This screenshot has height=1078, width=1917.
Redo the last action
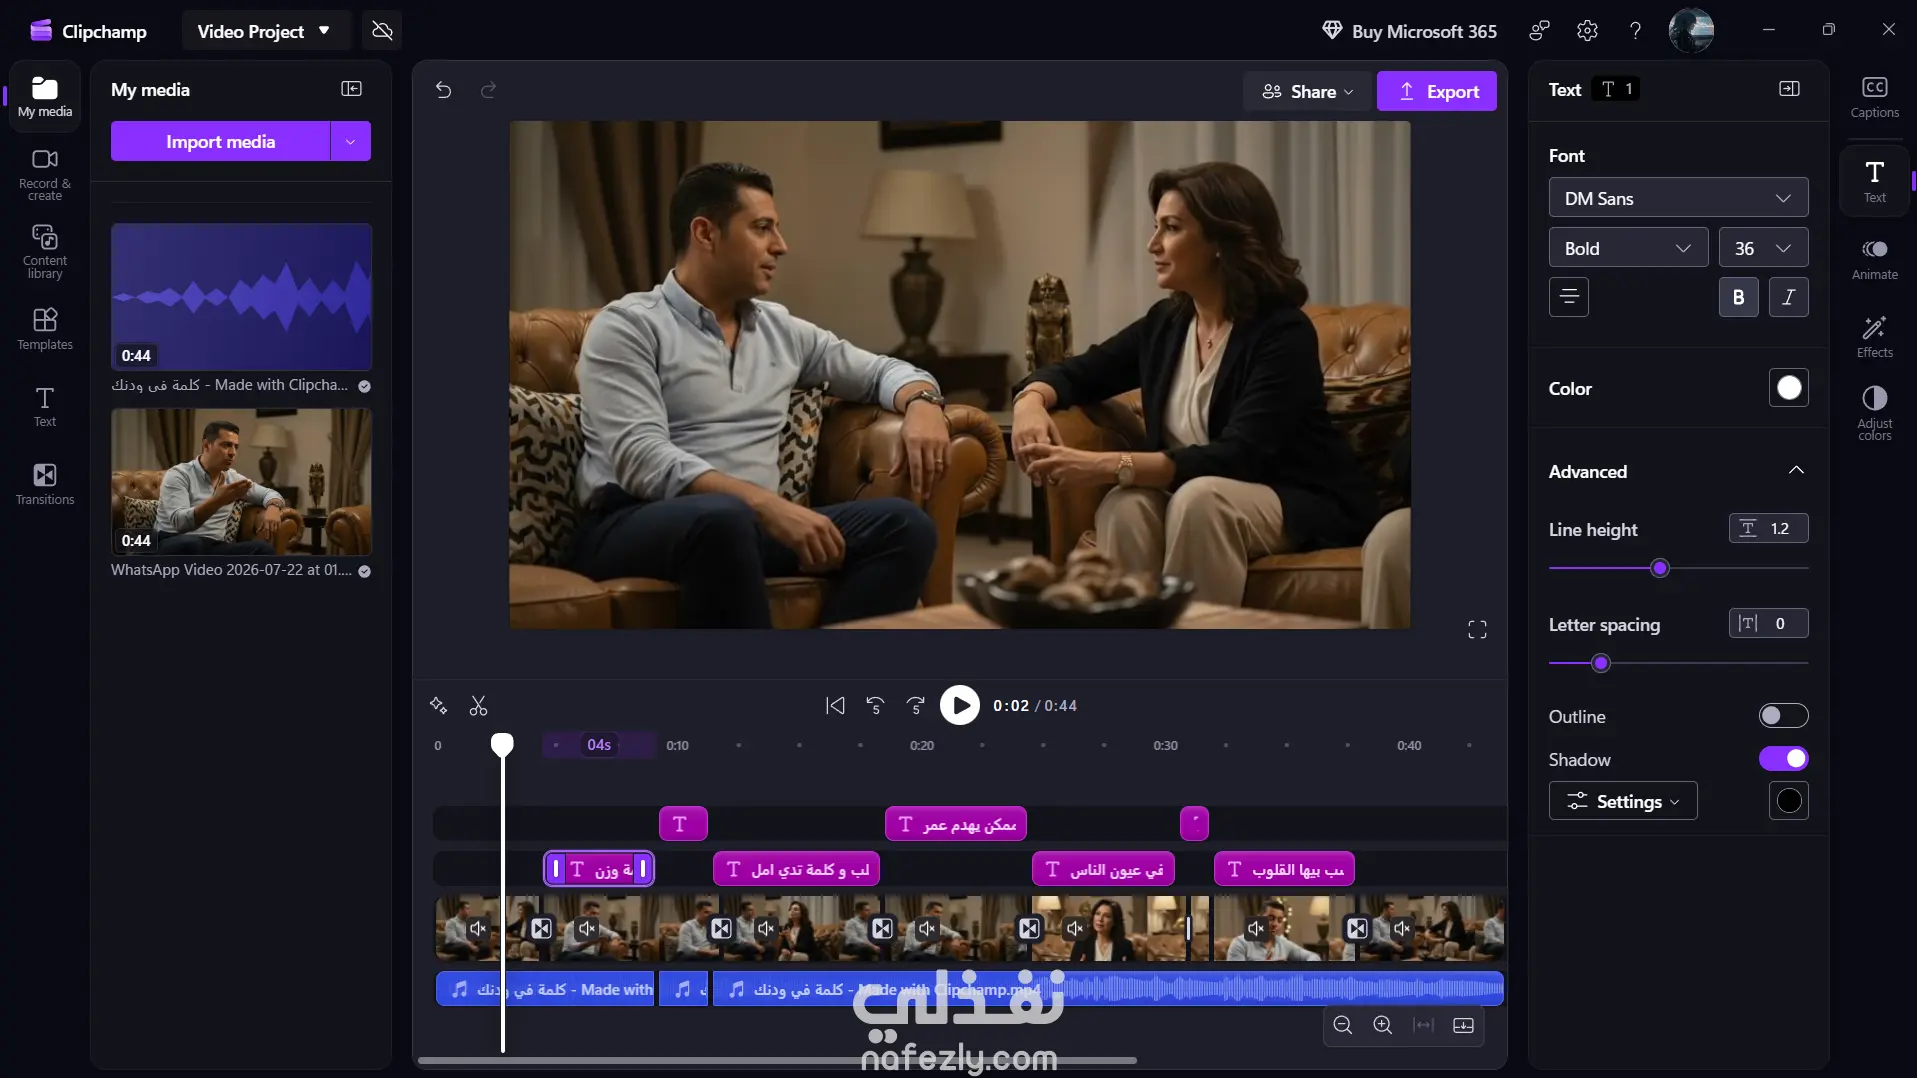[488, 90]
